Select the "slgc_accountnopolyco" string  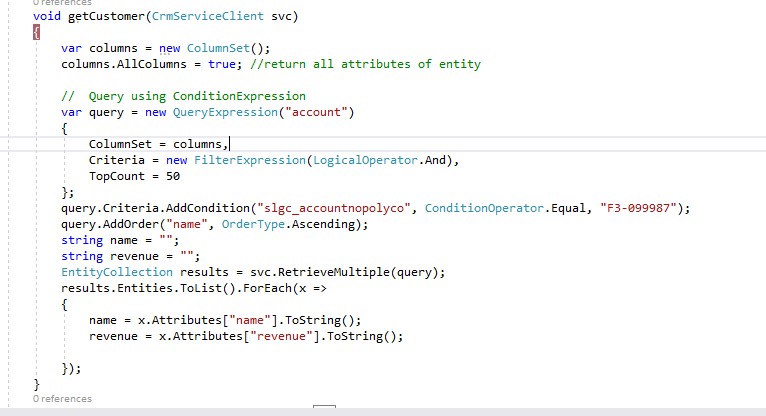coord(334,208)
